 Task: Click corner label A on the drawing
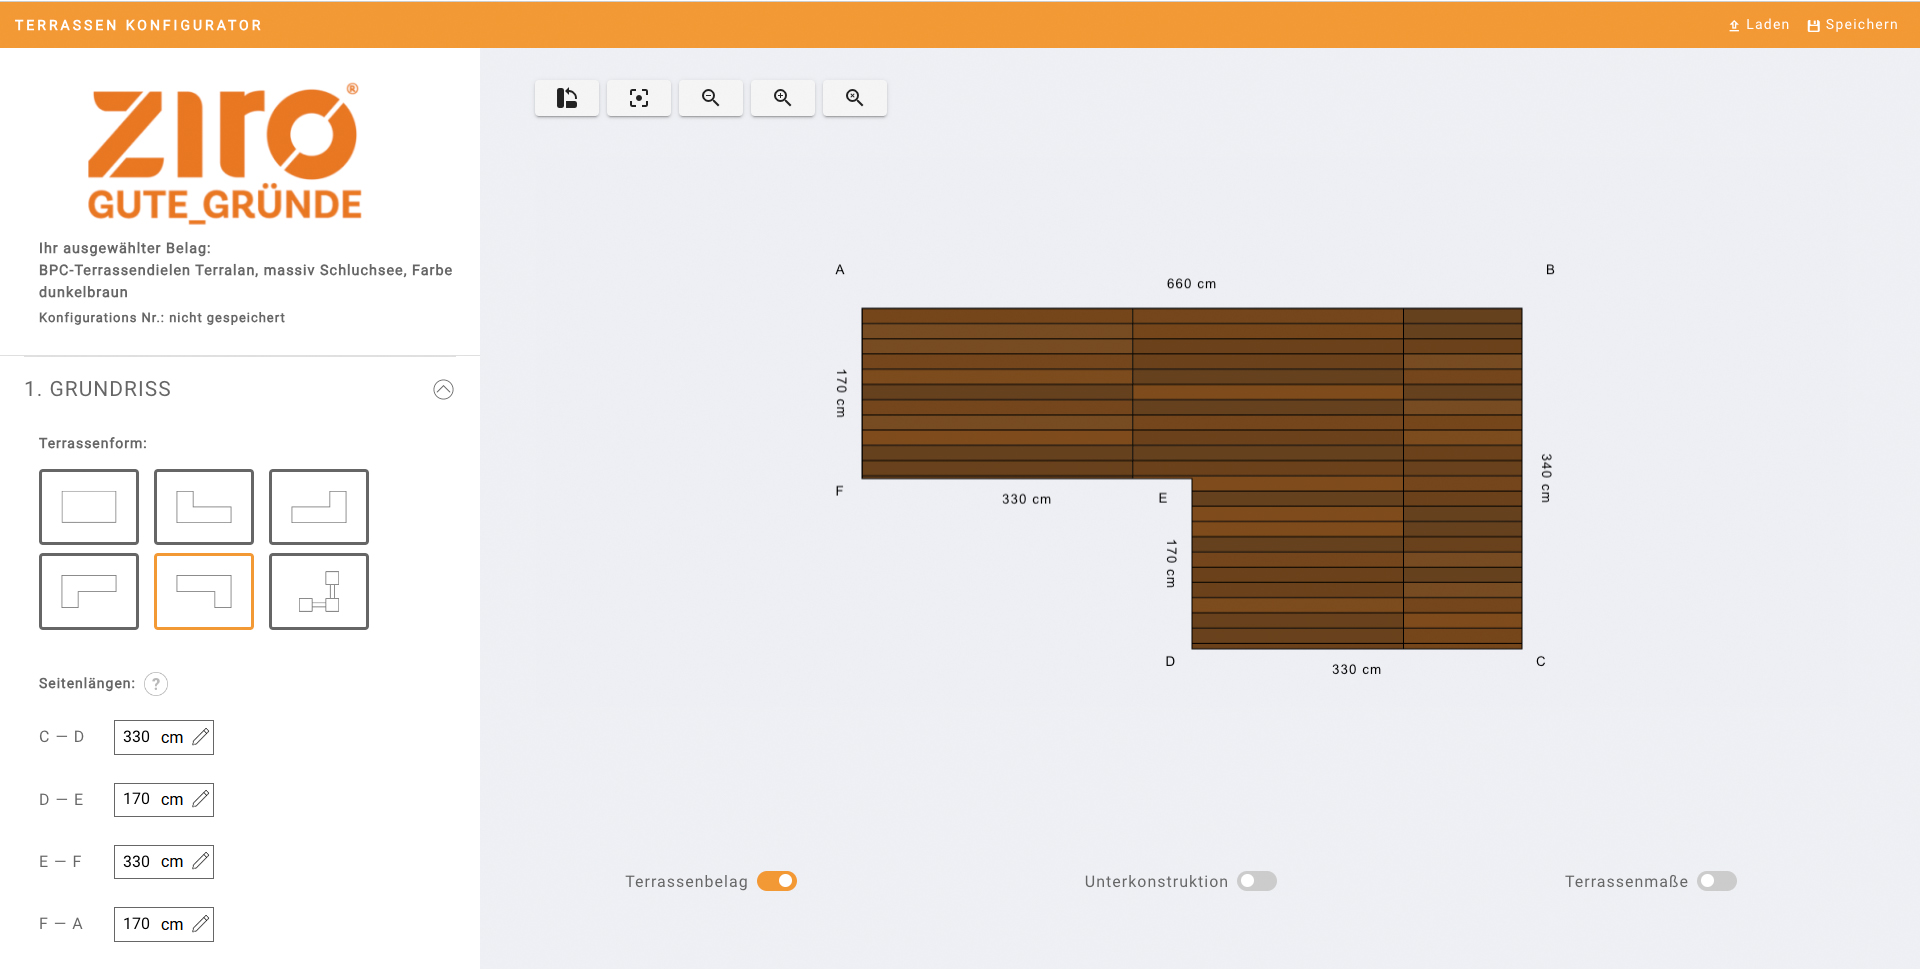[x=840, y=270]
